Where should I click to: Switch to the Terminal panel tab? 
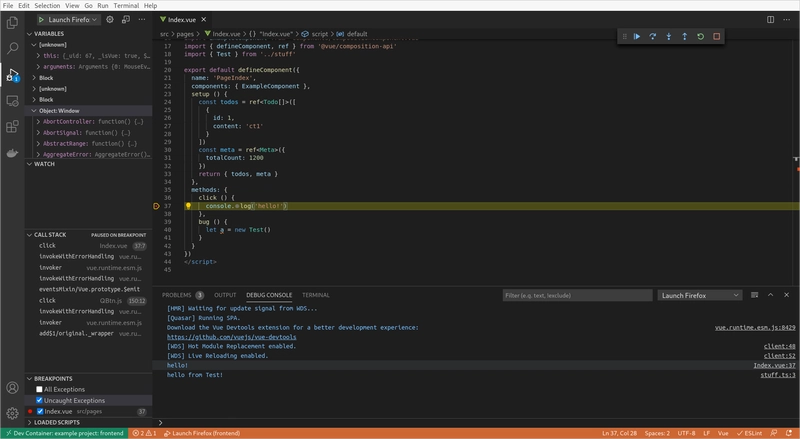tap(316, 295)
